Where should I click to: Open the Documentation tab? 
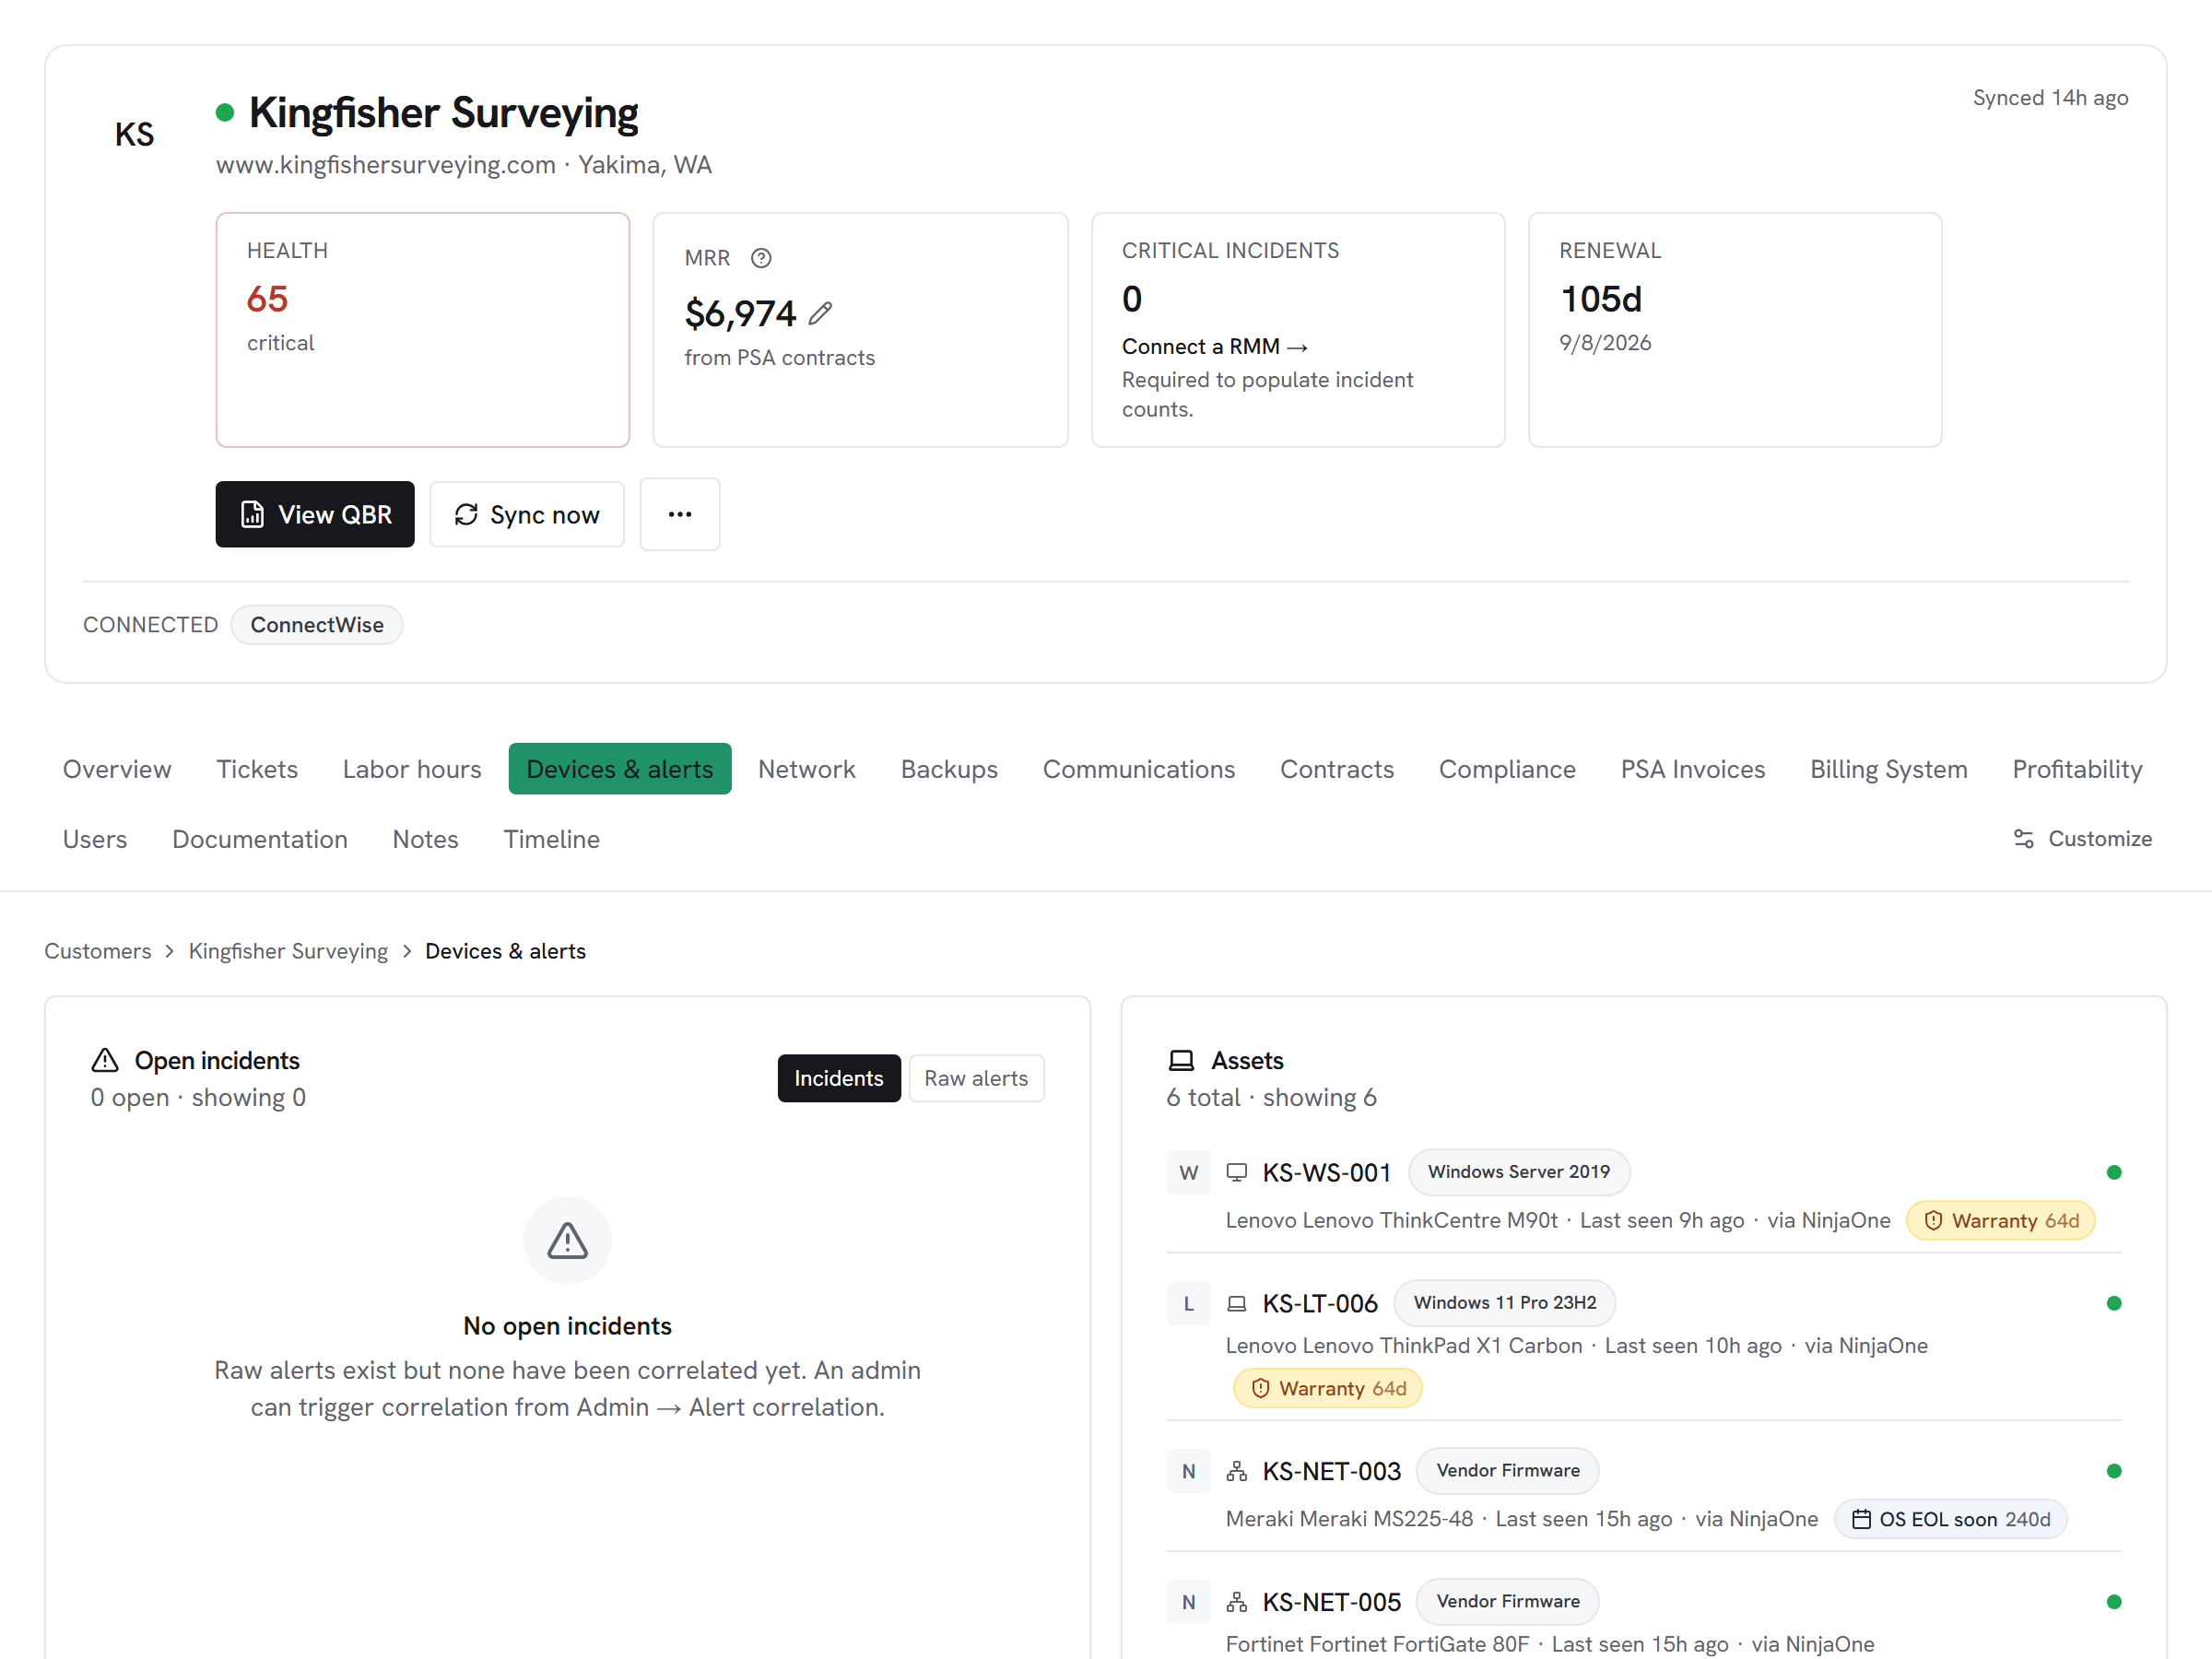coord(260,839)
